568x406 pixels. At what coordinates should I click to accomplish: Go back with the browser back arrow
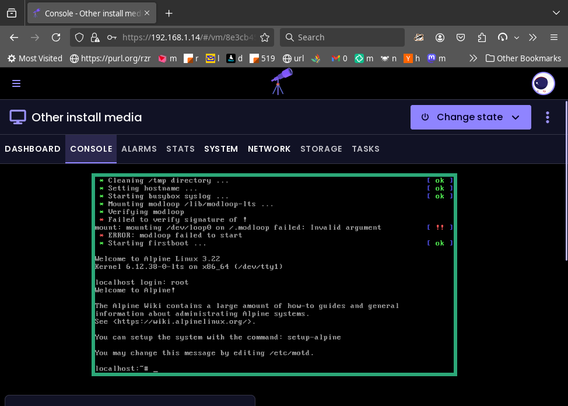[x=14, y=37]
